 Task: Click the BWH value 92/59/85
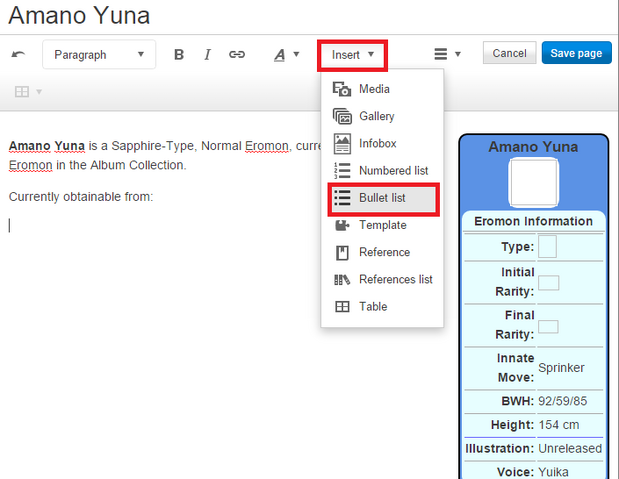(563, 401)
